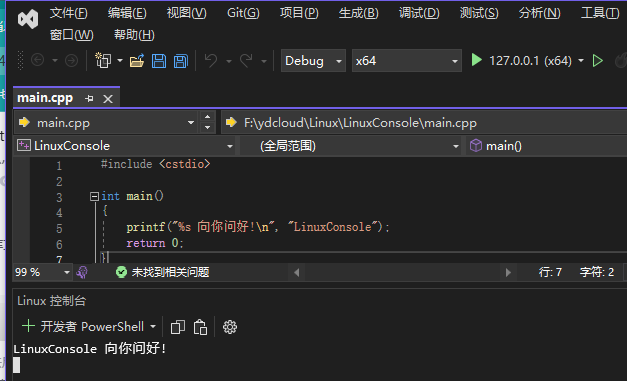Click the 行: 7 line indicator
Screen dimensions: 627x381
pyautogui.click(x=550, y=272)
